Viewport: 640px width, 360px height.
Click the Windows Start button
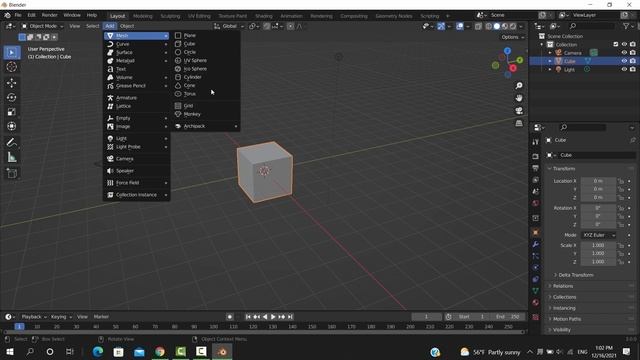tap(10, 351)
